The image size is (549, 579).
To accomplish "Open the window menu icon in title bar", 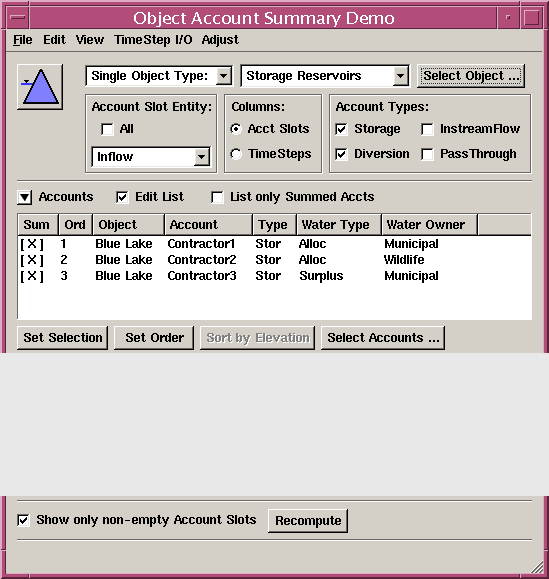I will click(x=17, y=17).
